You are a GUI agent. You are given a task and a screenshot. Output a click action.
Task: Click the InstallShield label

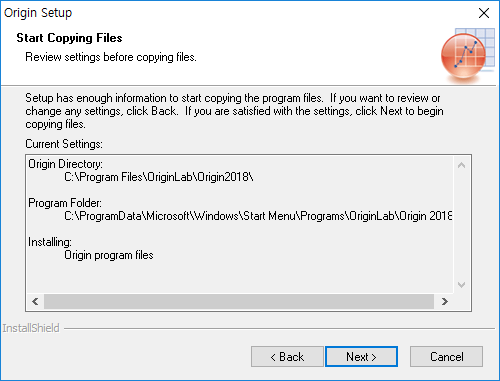coord(31,328)
